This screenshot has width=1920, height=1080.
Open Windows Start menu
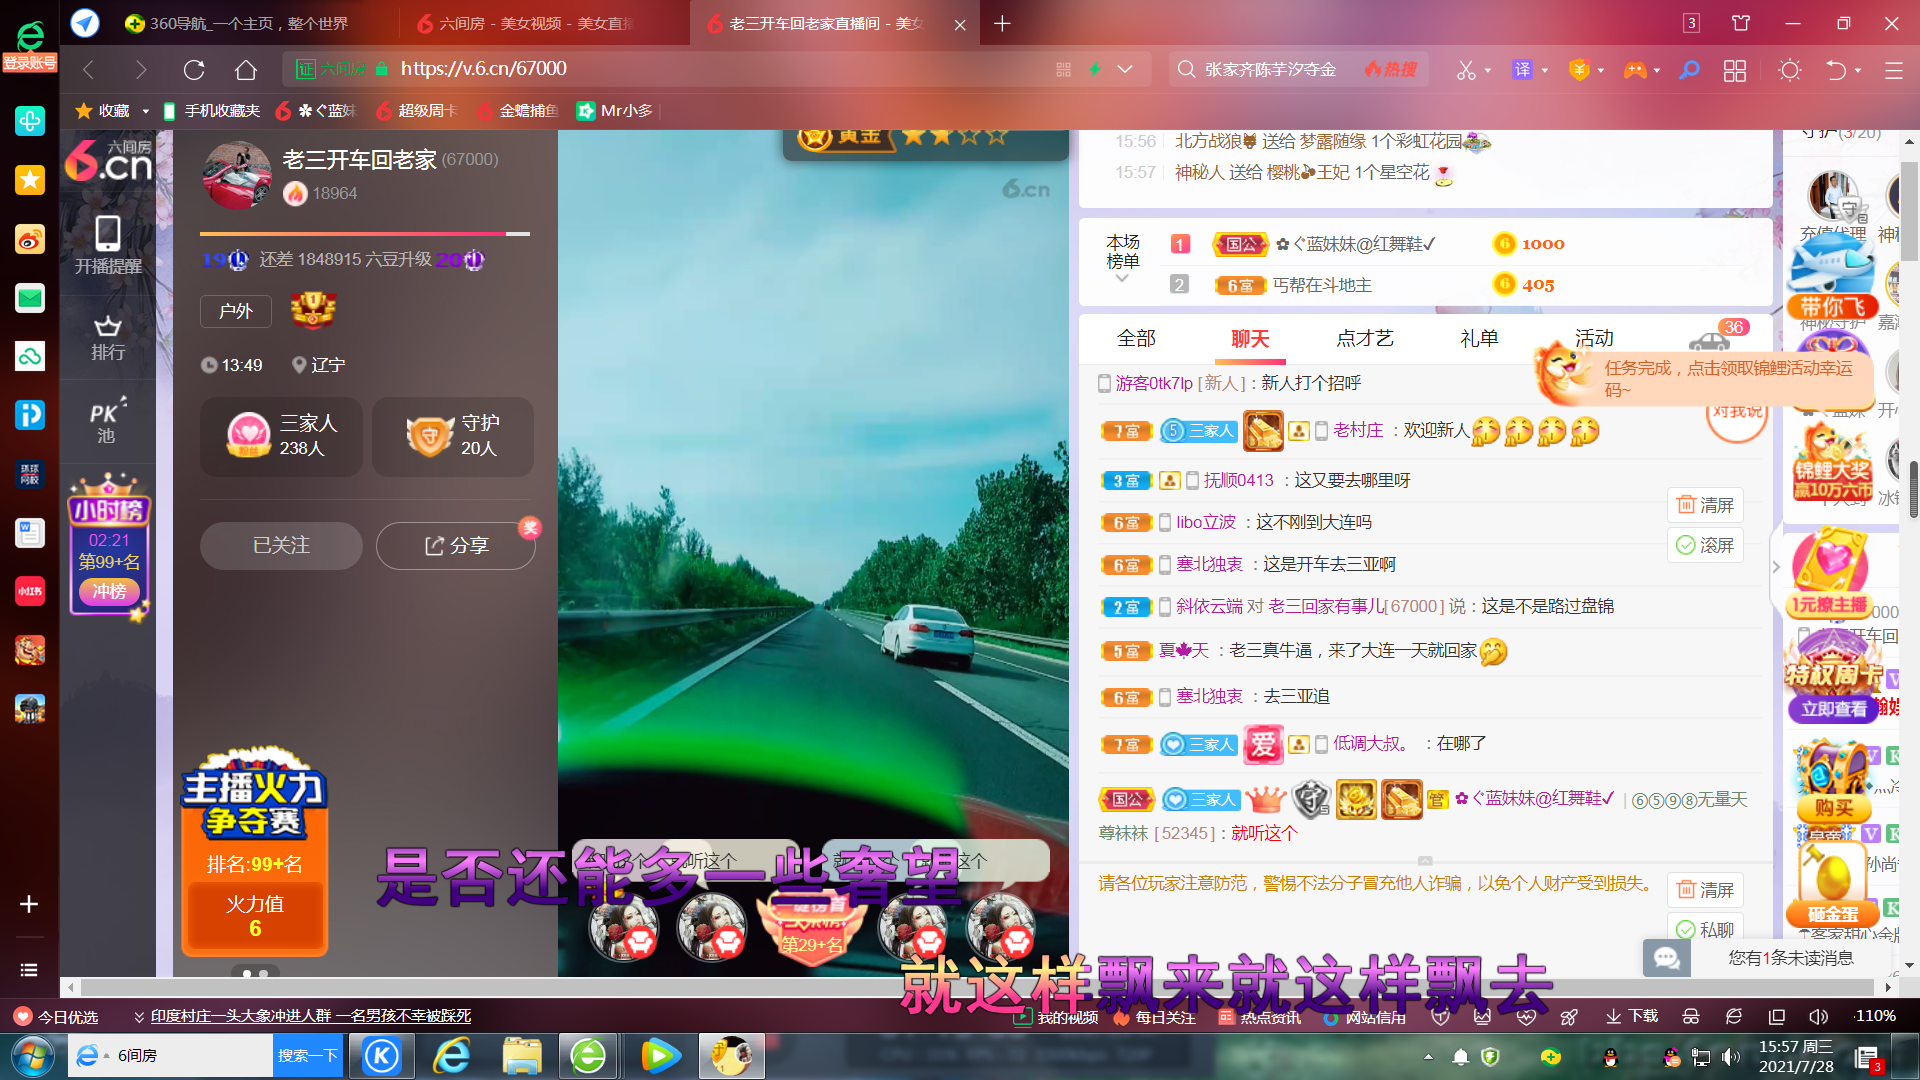pyautogui.click(x=32, y=1056)
